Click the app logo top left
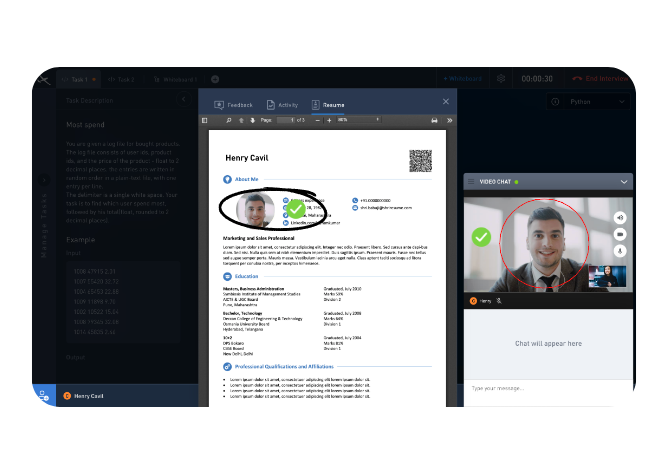Screen dimensions: 668x474 43,79
